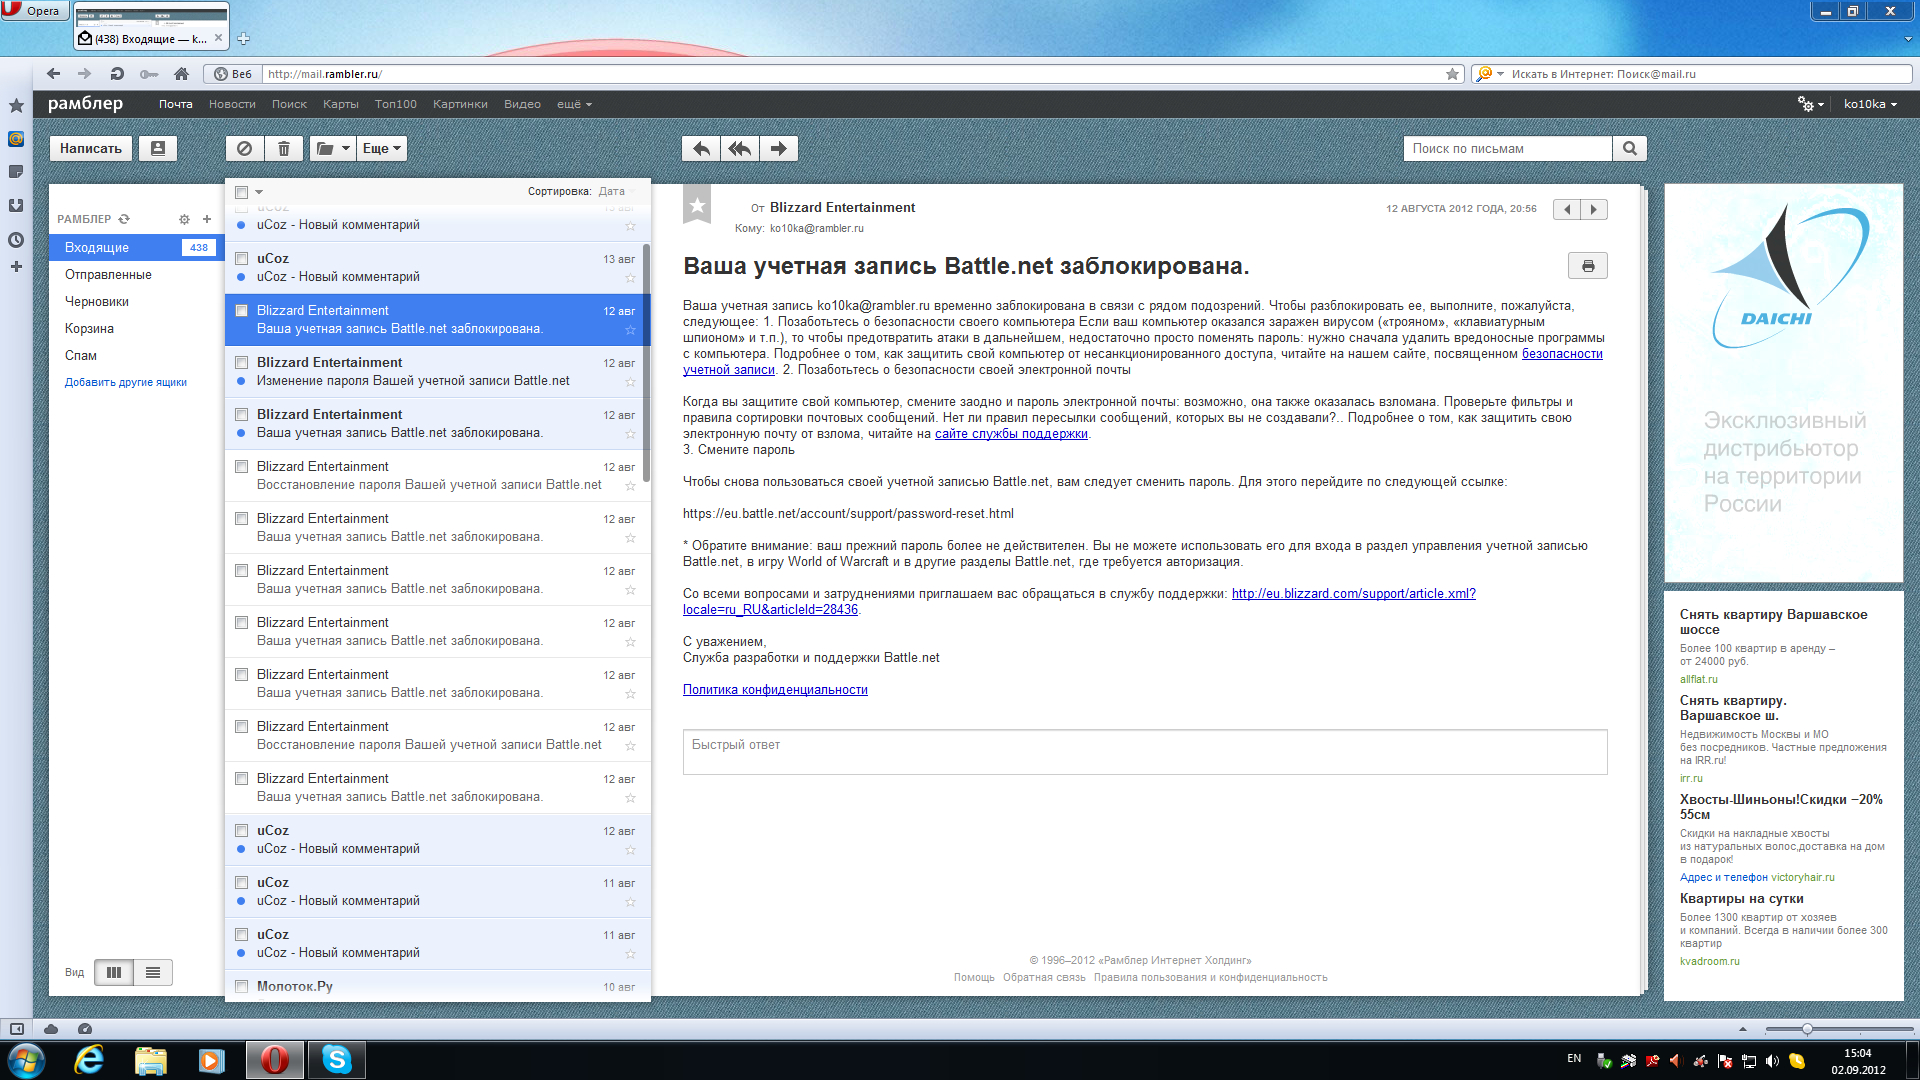The width and height of the screenshot is (1920, 1080).
Task: Tick the checkbox for the uCoz 13 авг email
Action: point(241,259)
